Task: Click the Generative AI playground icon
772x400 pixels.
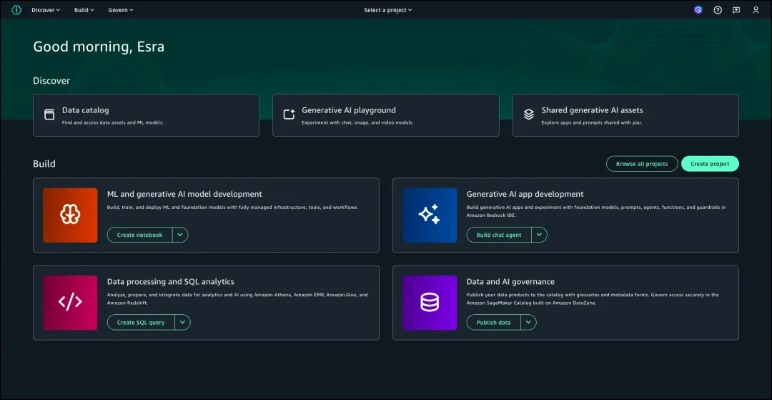Action: 289,115
